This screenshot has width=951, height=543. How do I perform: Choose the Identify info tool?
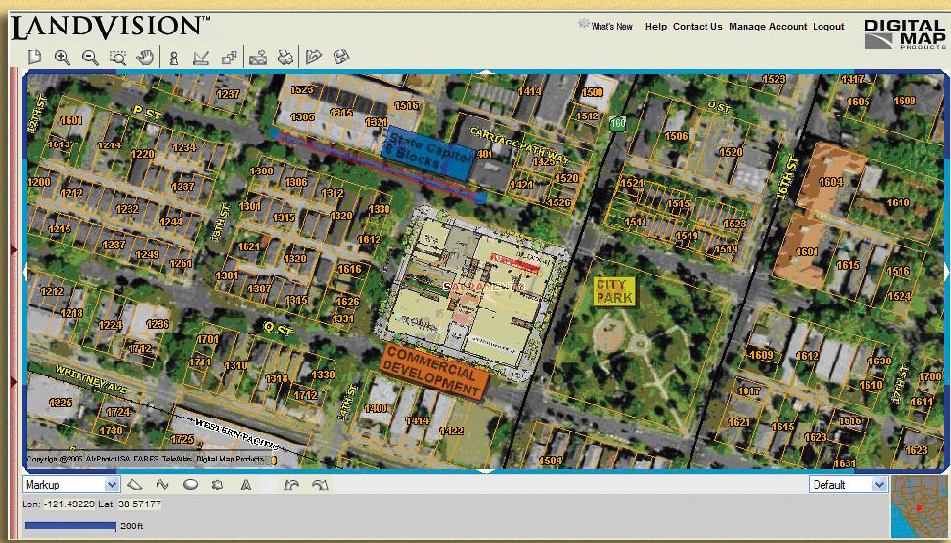click(x=173, y=58)
